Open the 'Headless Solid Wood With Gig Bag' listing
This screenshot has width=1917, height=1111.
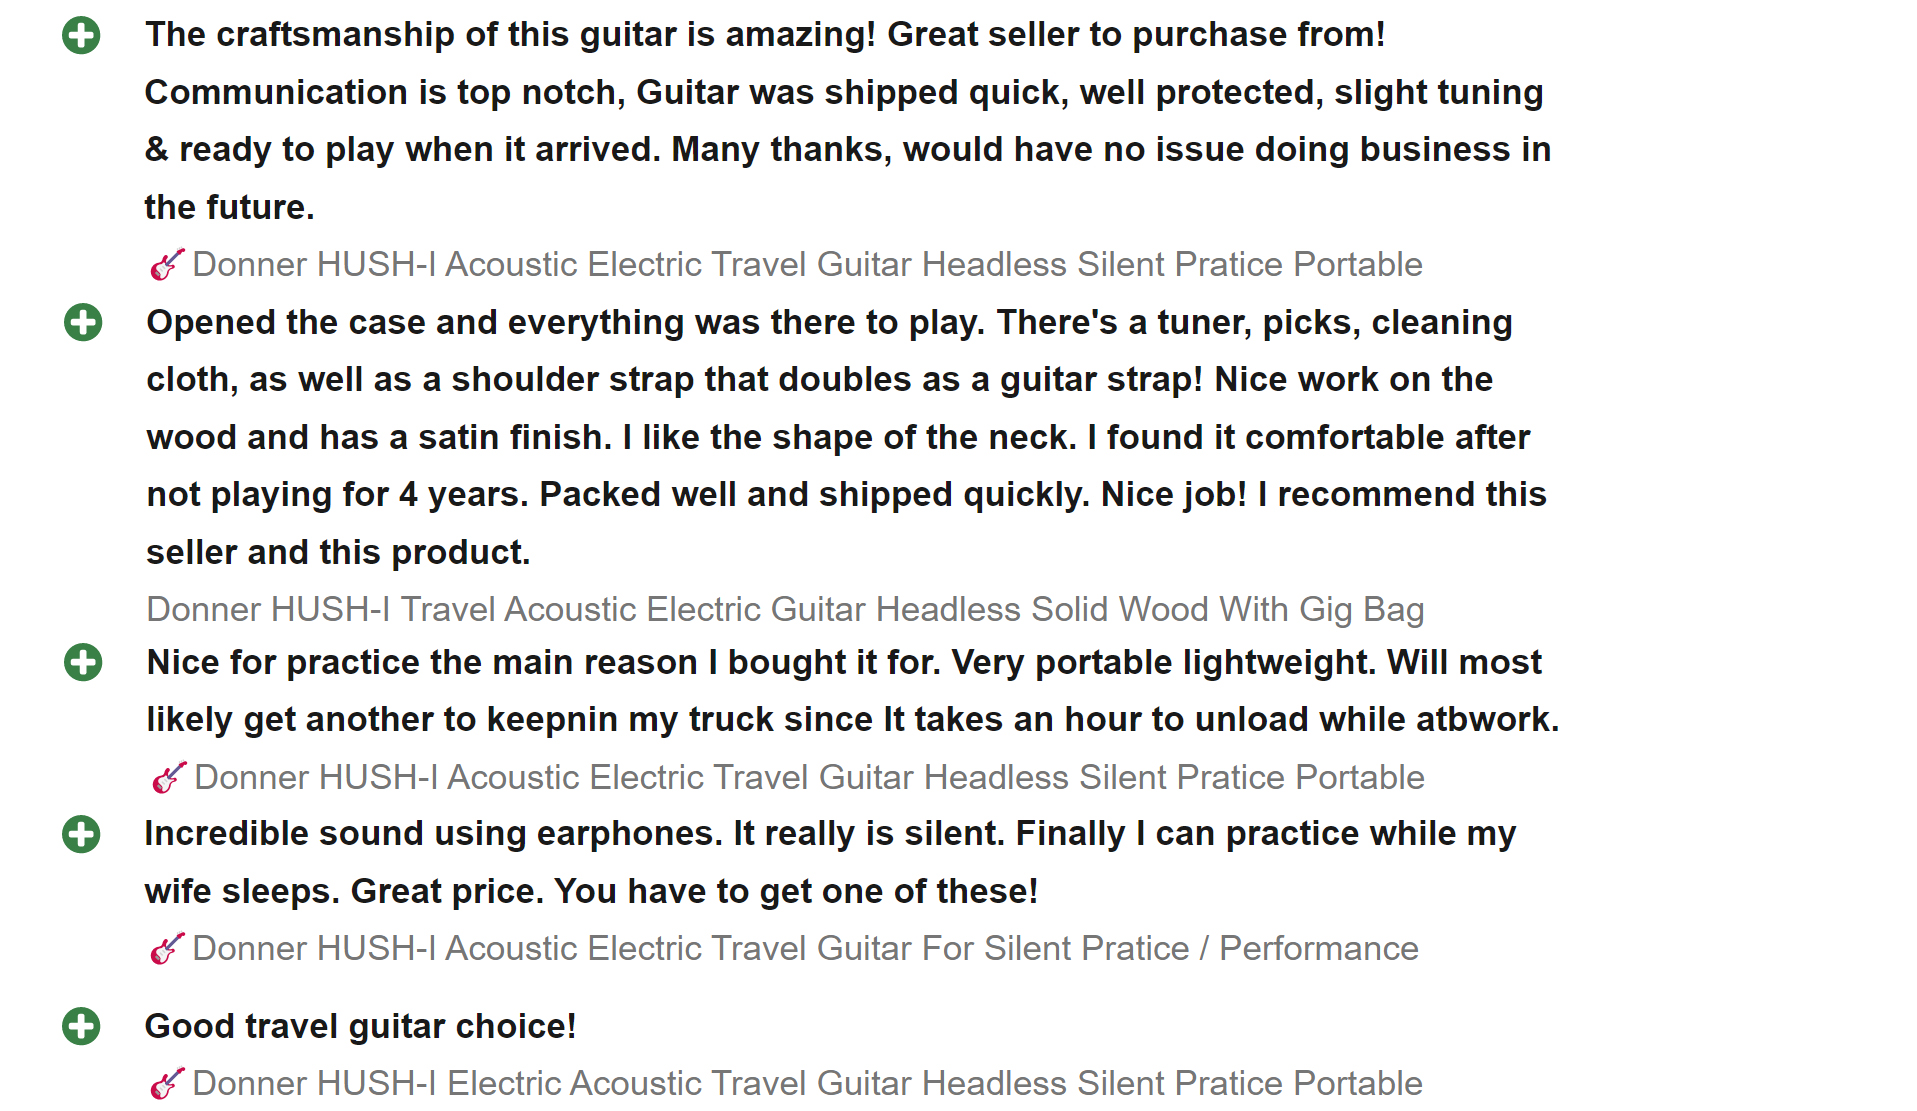tap(785, 610)
